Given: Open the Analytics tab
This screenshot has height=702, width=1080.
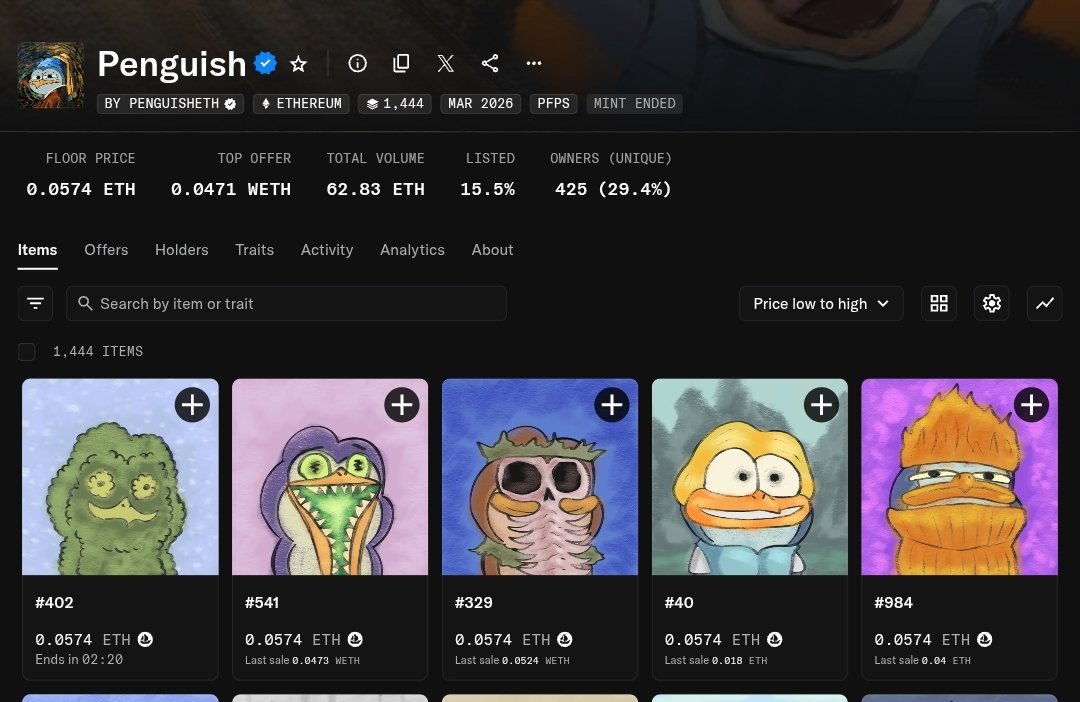Looking at the screenshot, I should point(412,250).
